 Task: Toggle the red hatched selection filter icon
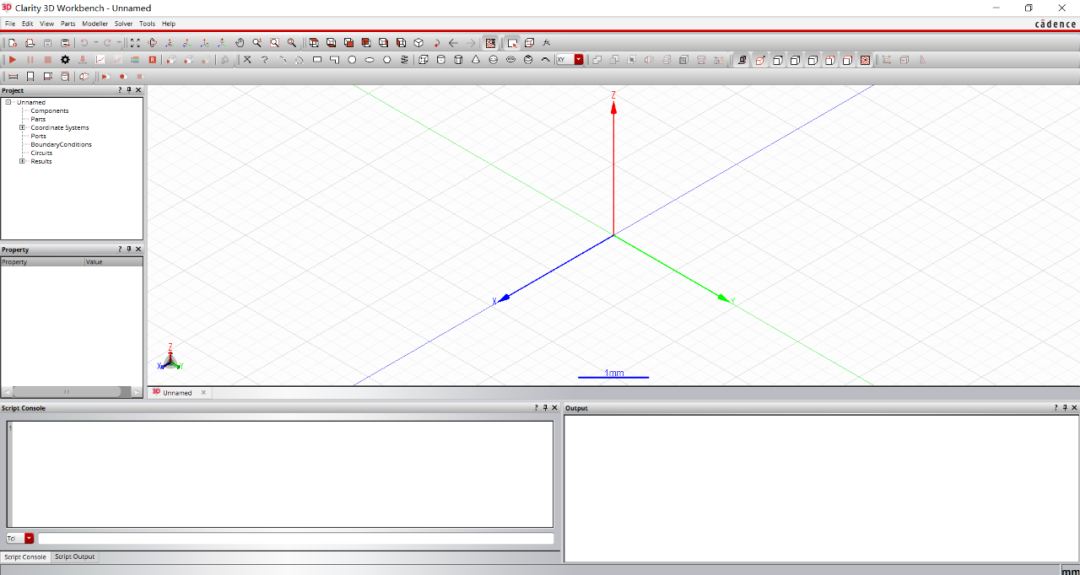[x=865, y=60]
